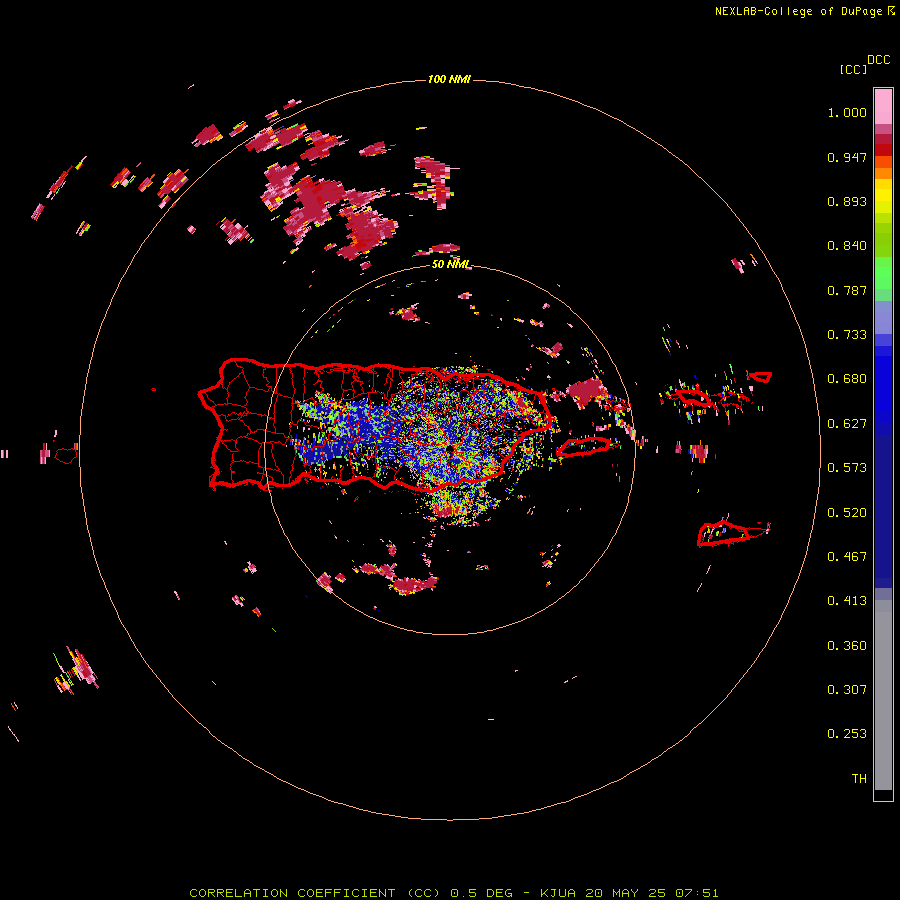Click the bright green segment of the color bar

point(883,273)
